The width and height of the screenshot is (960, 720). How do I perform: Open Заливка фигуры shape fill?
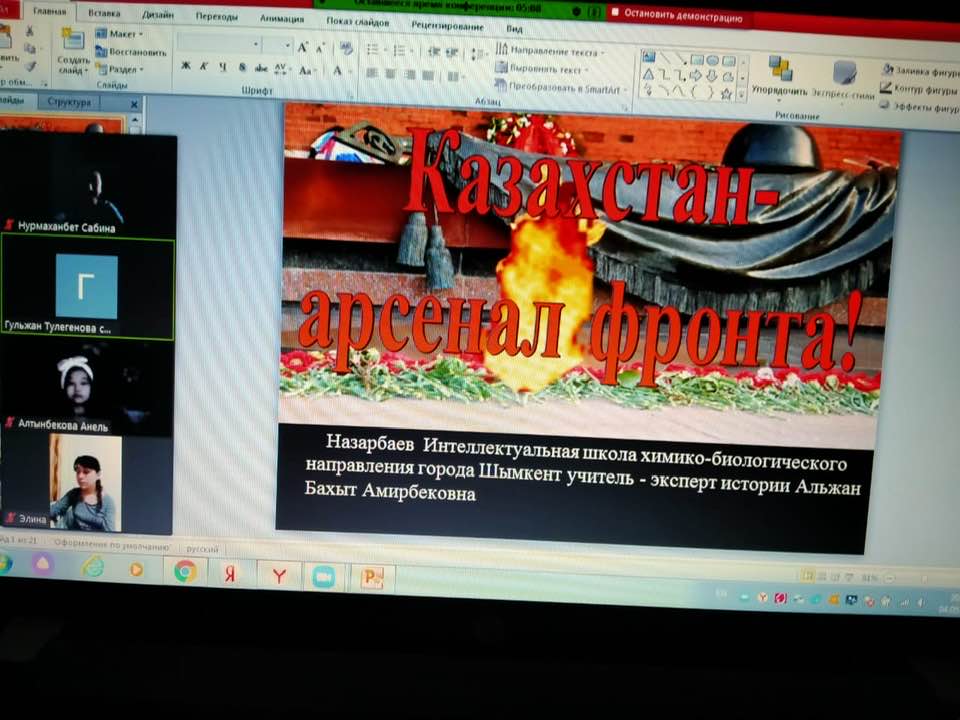click(x=920, y=71)
